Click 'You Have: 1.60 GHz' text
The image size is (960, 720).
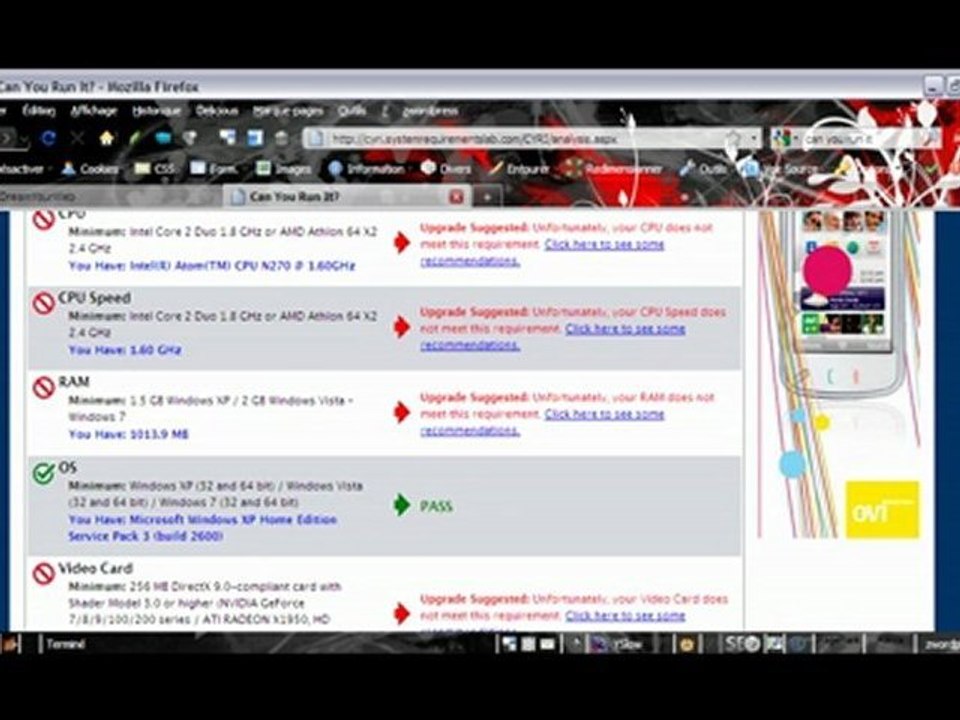coord(125,350)
